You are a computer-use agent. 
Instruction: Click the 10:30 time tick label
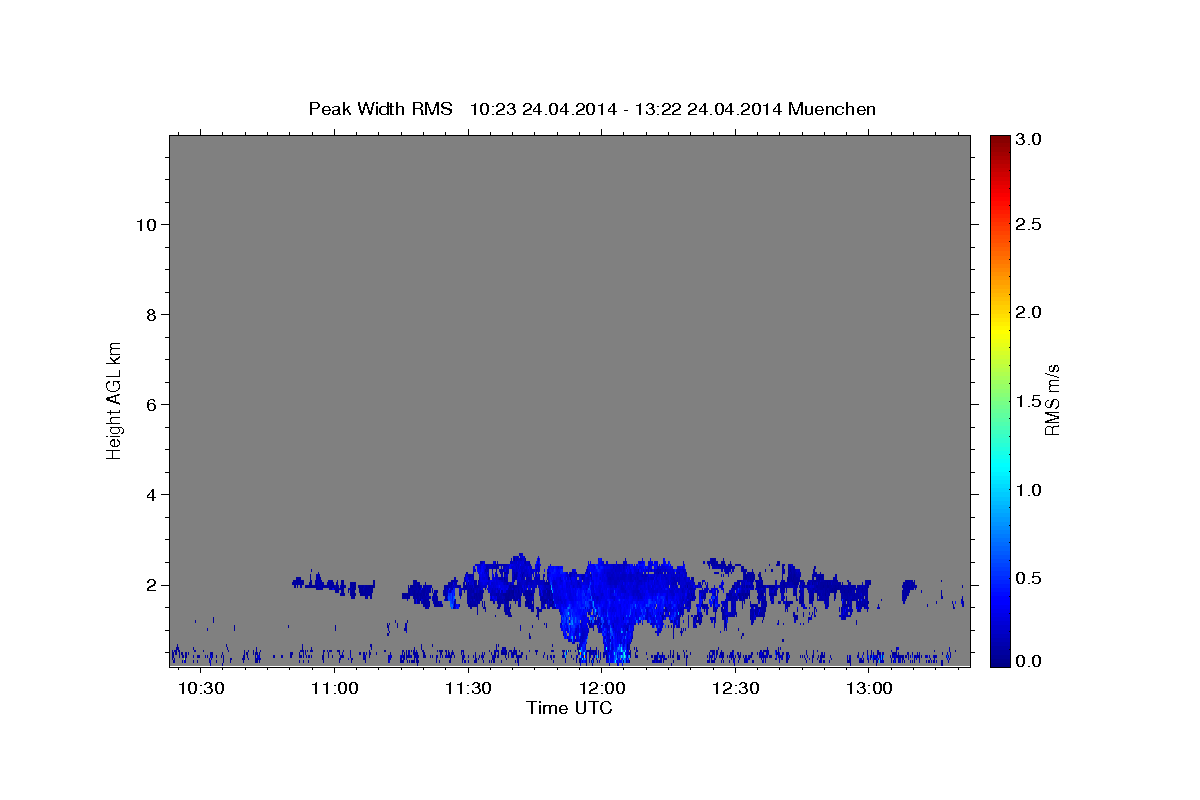202,689
